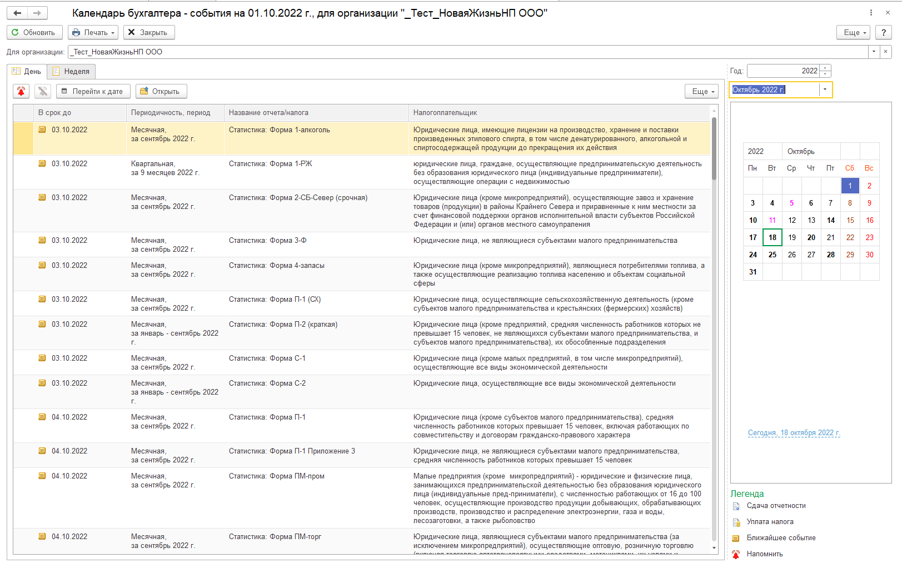Select the Статистика: Форма П-1 report name cell
Screen dimensions: 902x563
point(316,426)
